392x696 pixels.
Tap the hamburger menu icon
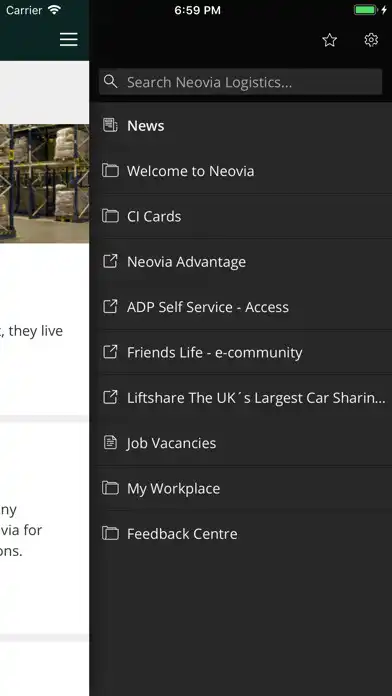[69, 40]
